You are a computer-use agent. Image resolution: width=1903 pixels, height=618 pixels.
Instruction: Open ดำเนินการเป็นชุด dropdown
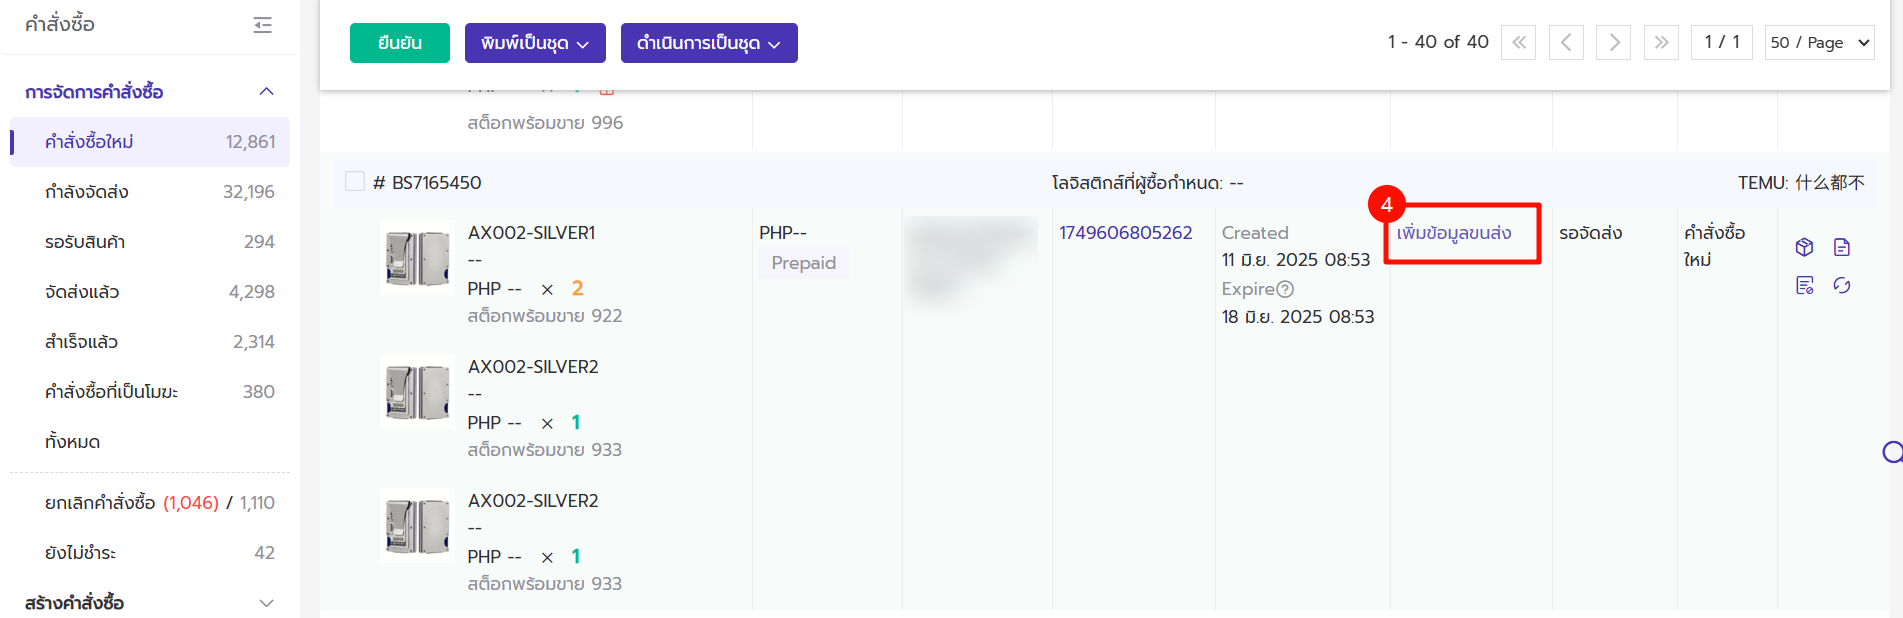(x=709, y=43)
